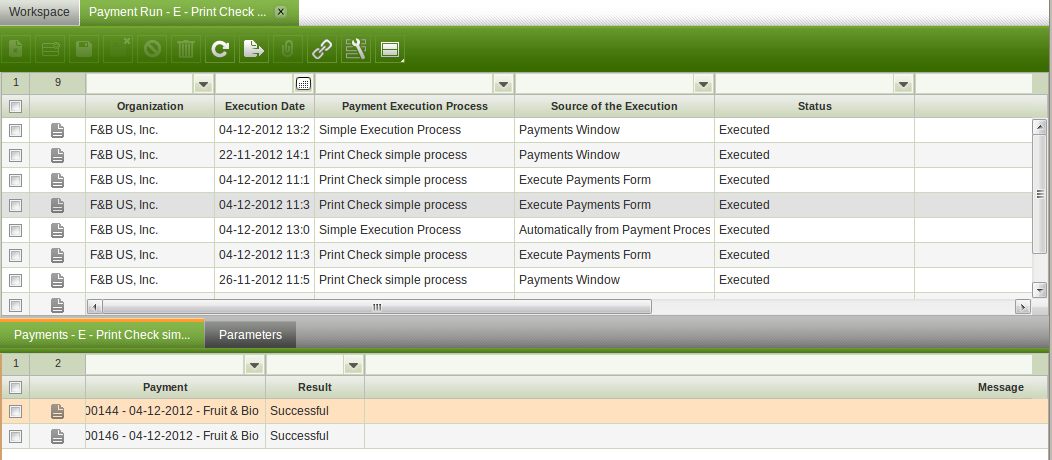Open the Execution Date calendar picker
1052x460 pixels.
pyautogui.click(x=304, y=83)
